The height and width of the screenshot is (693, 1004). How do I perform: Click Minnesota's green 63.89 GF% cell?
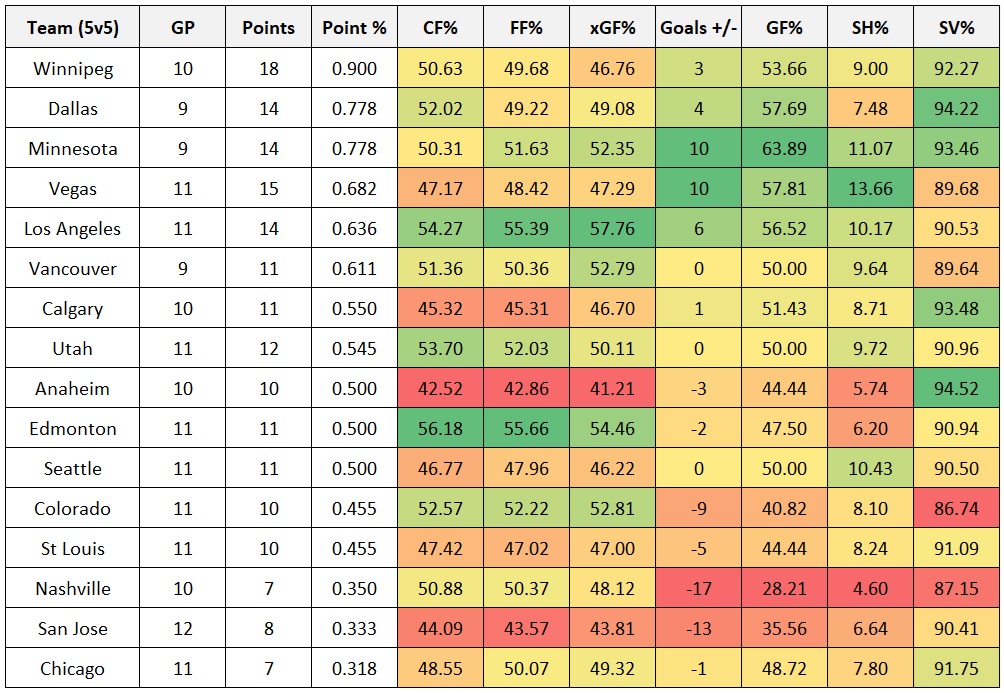coord(783,149)
